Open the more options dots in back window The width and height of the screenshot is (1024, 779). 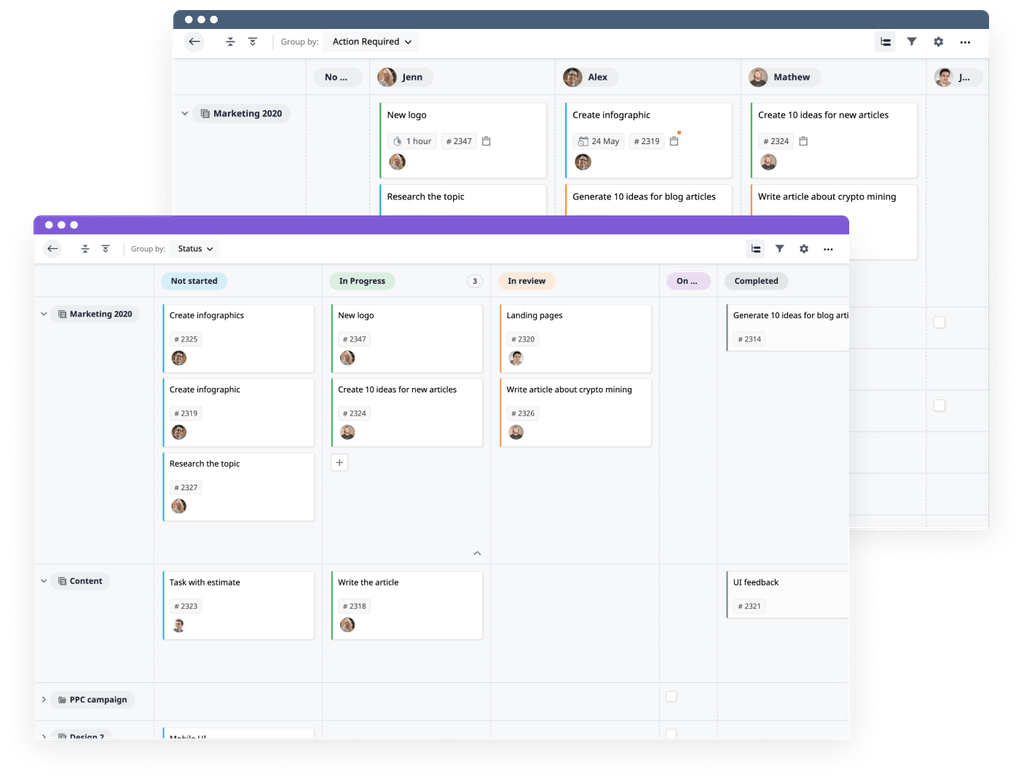(965, 42)
